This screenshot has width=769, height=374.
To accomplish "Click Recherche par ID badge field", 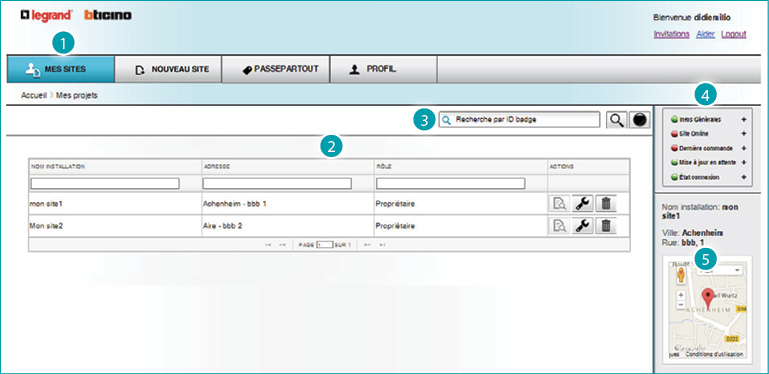I will click(519, 119).
